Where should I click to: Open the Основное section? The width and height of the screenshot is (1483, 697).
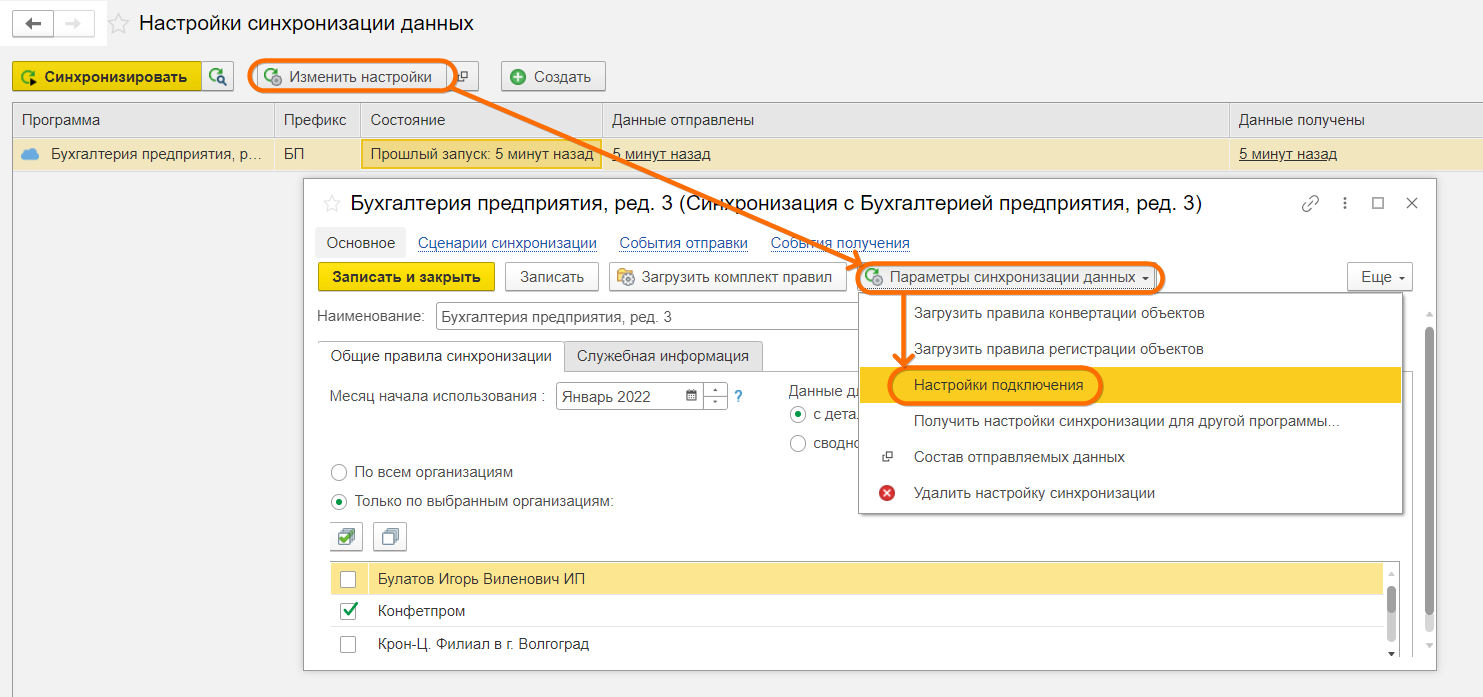pos(361,243)
